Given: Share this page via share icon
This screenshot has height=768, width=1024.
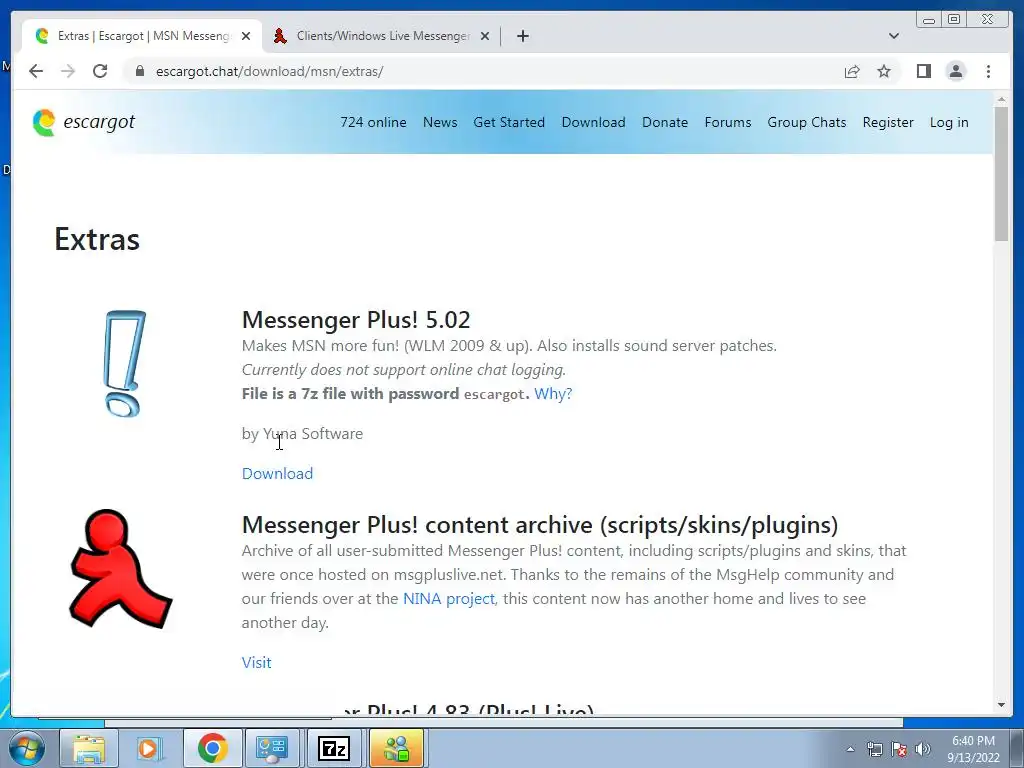Looking at the screenshot, I should tap(852, 71).
